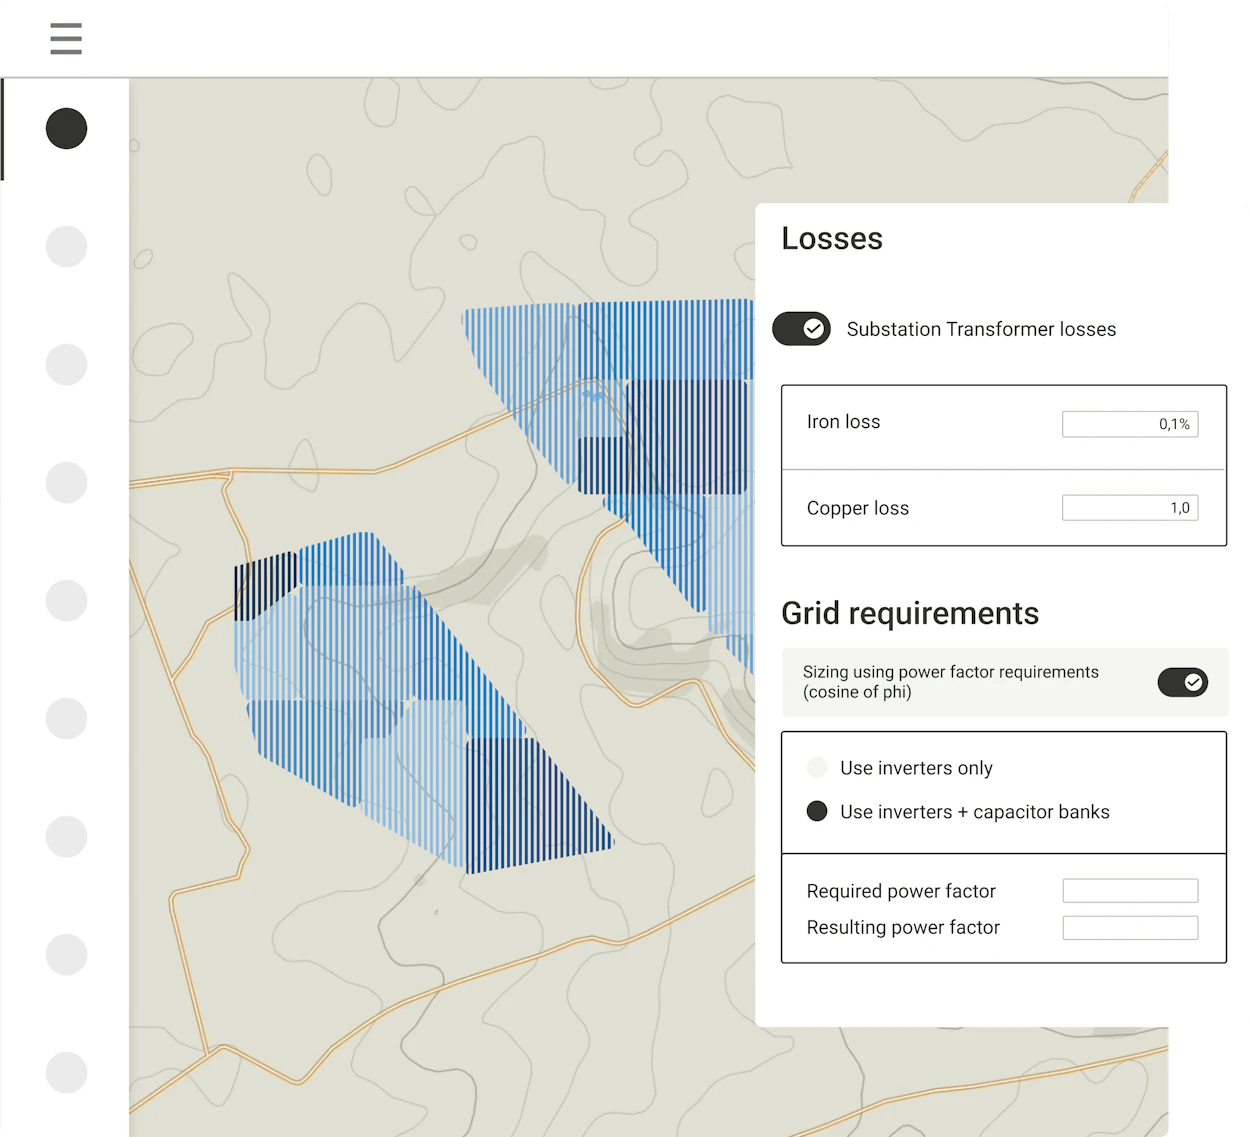The image size is (1251, 1137).
Task: Toggle Substation Transformer losses switch
Action: (x=801, y=329)
